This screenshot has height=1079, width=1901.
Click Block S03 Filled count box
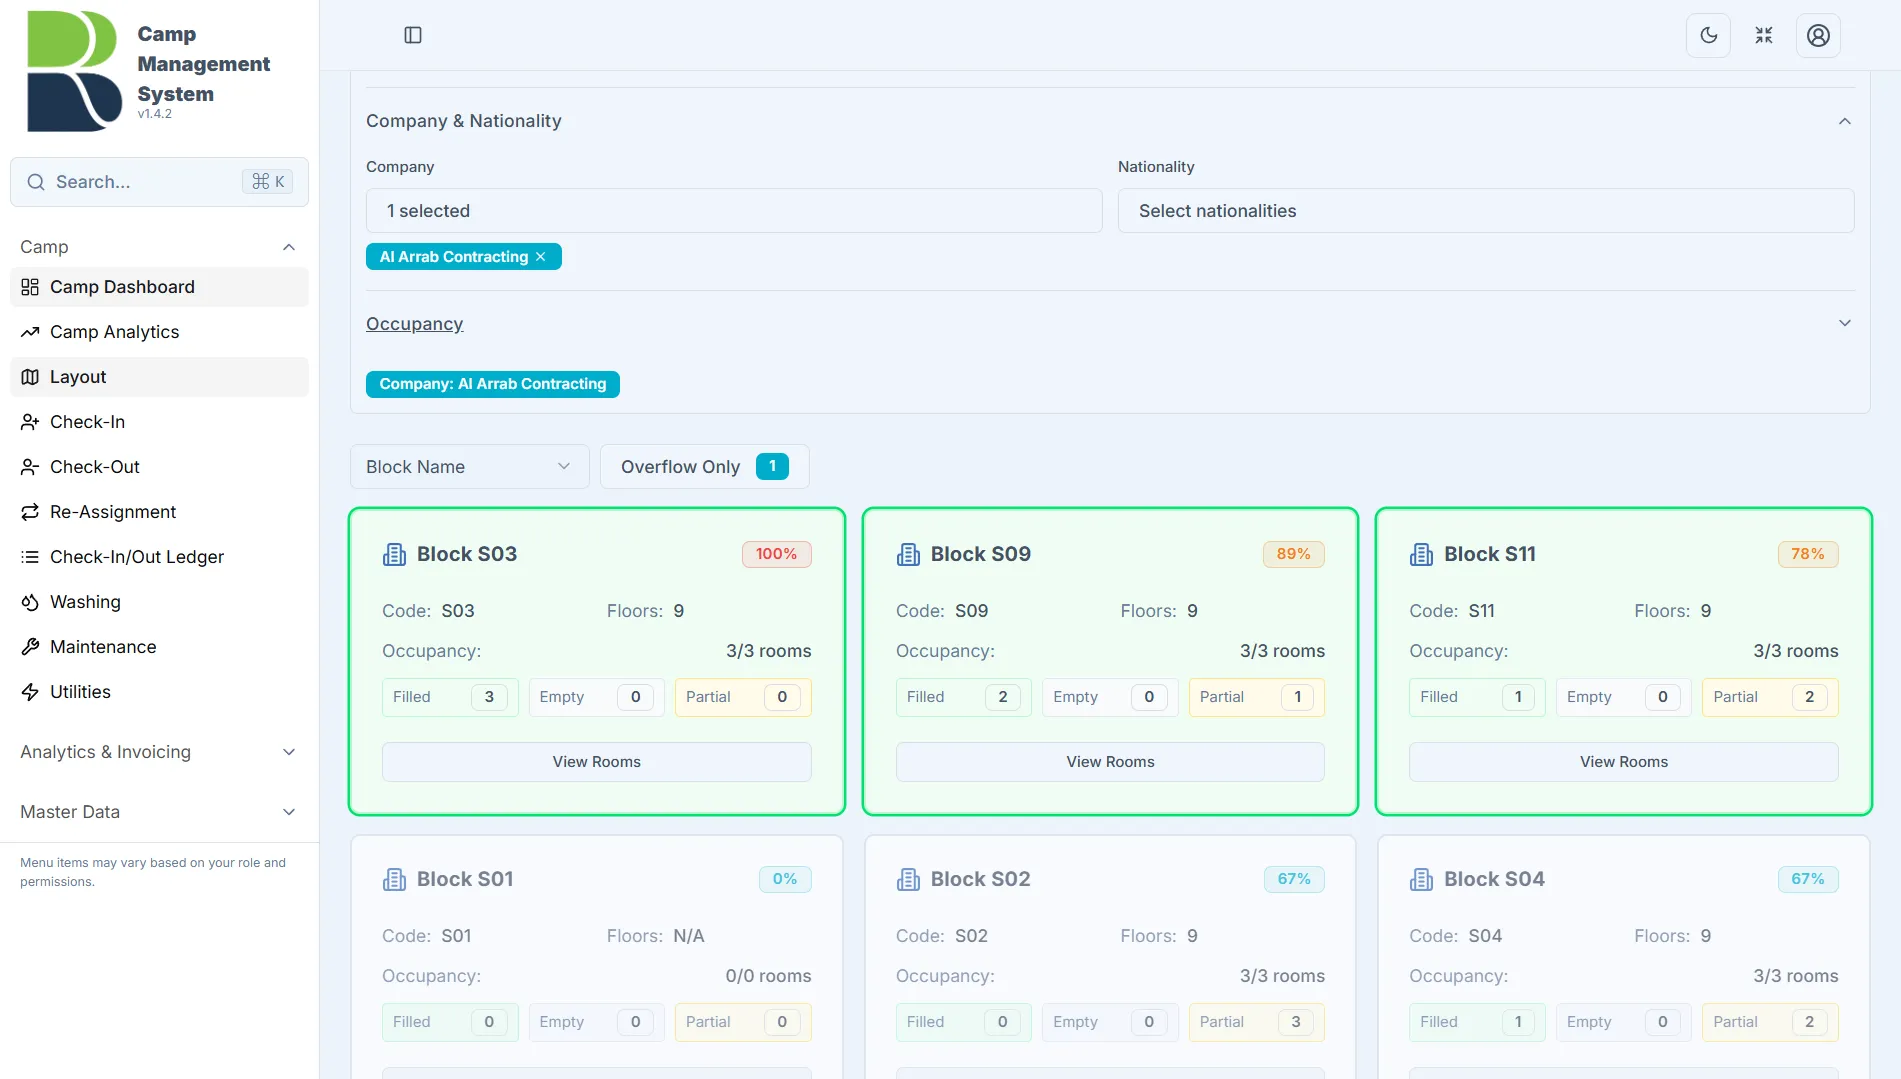450,697
